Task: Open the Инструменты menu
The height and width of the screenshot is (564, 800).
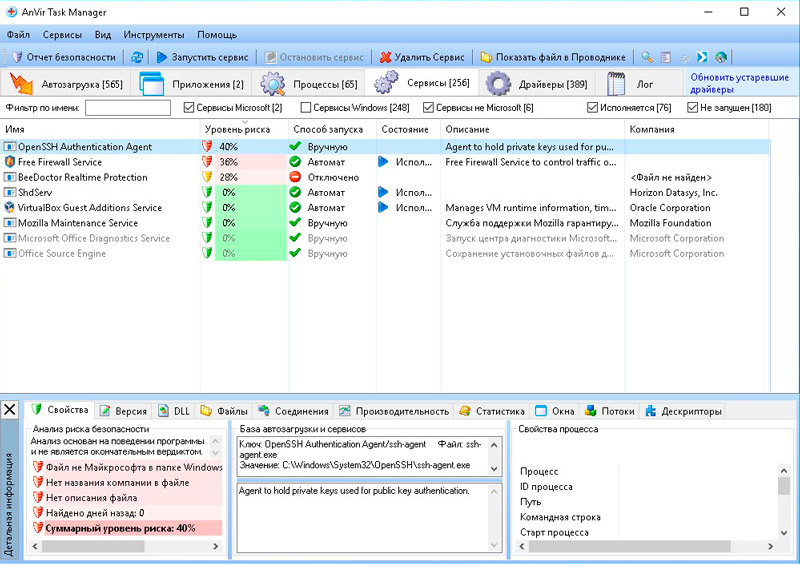Action: click(153, 34)
